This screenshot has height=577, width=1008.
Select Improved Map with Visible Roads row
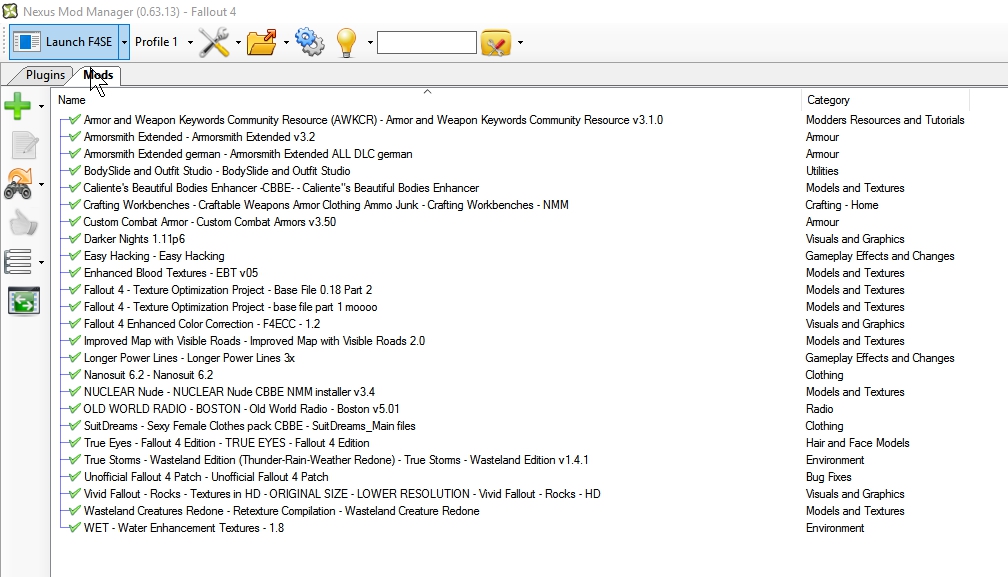254,341
